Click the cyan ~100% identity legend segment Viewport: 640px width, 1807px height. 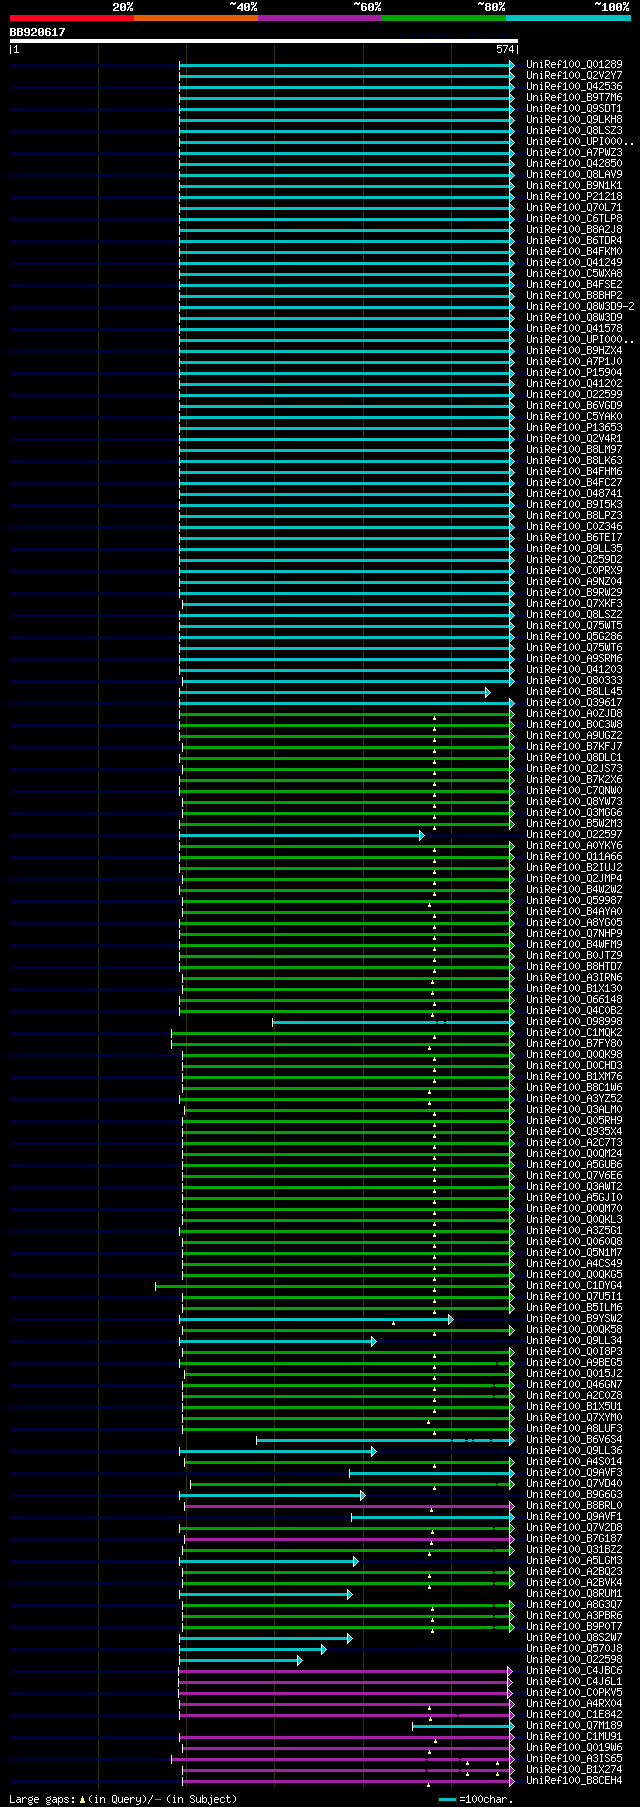click(x=568, y=18)
